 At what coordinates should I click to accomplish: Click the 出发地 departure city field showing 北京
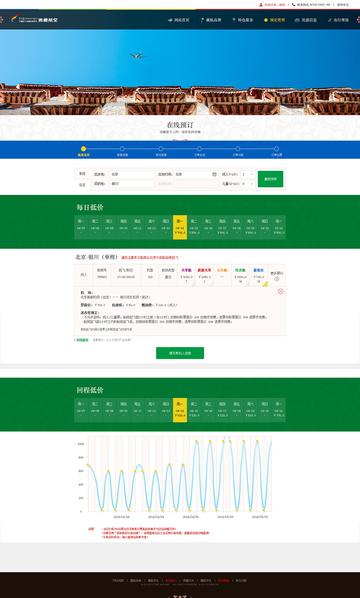click(132, 174)
